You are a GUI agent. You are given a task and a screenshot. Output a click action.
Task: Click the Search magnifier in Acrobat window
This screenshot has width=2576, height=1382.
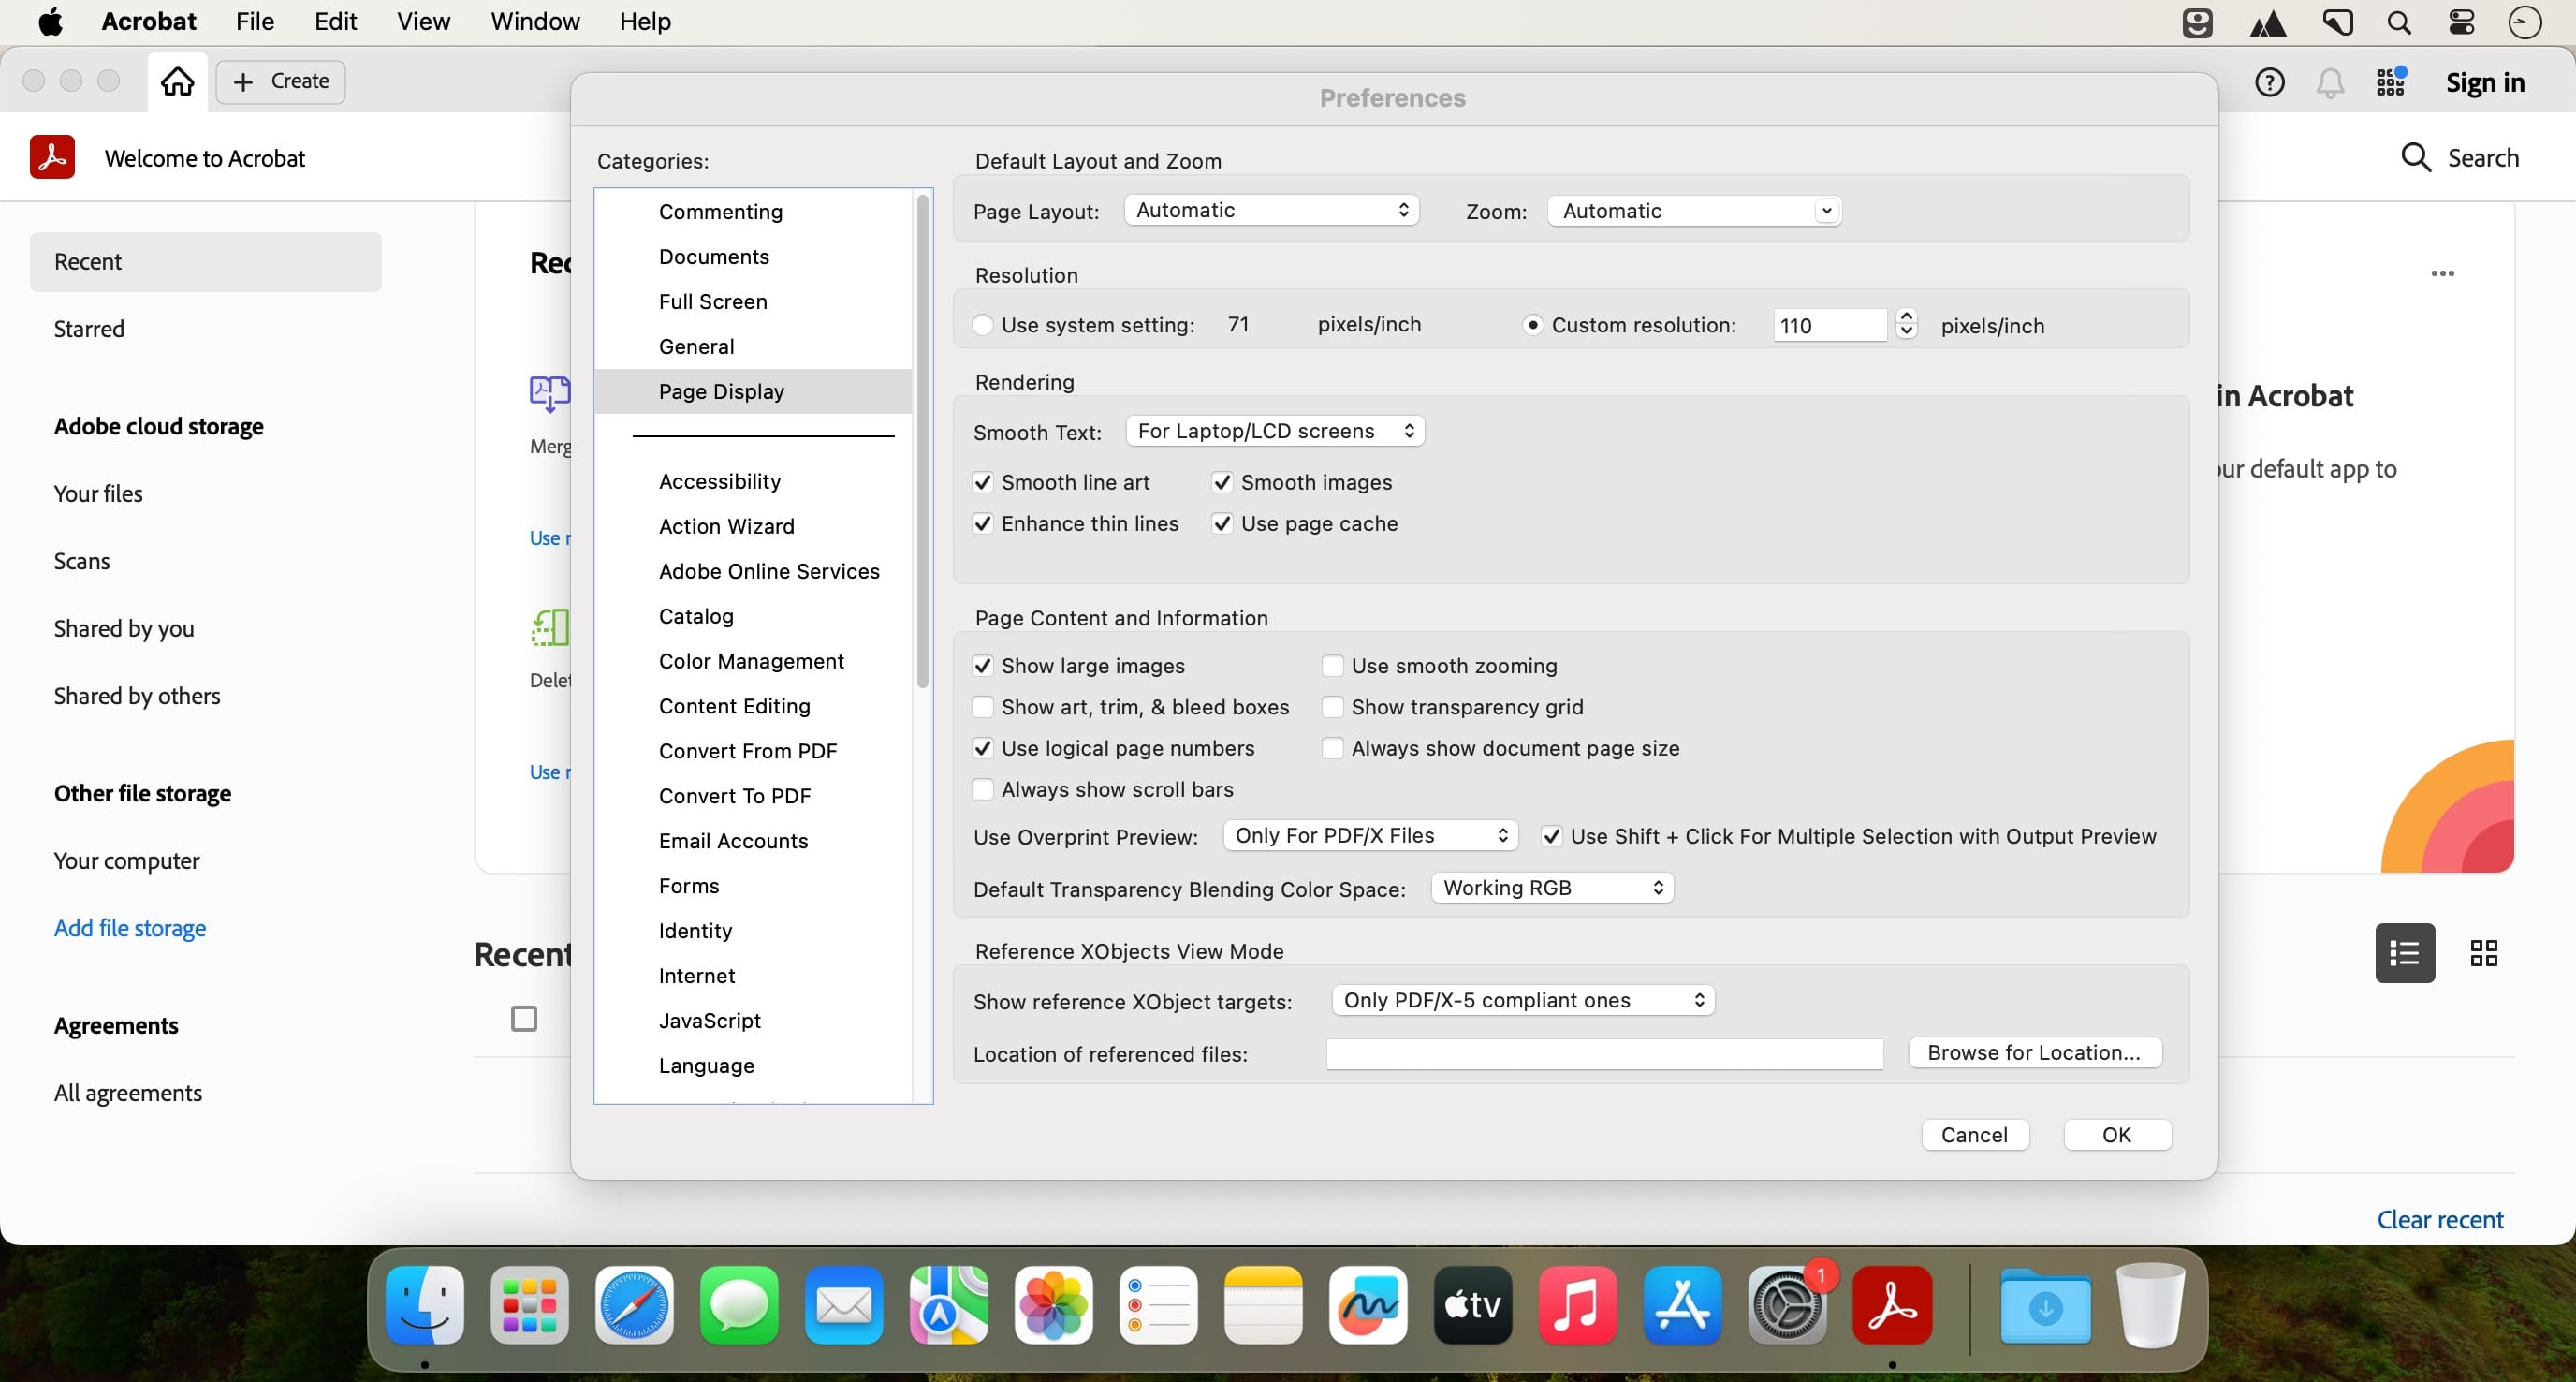coord(2416,158)
